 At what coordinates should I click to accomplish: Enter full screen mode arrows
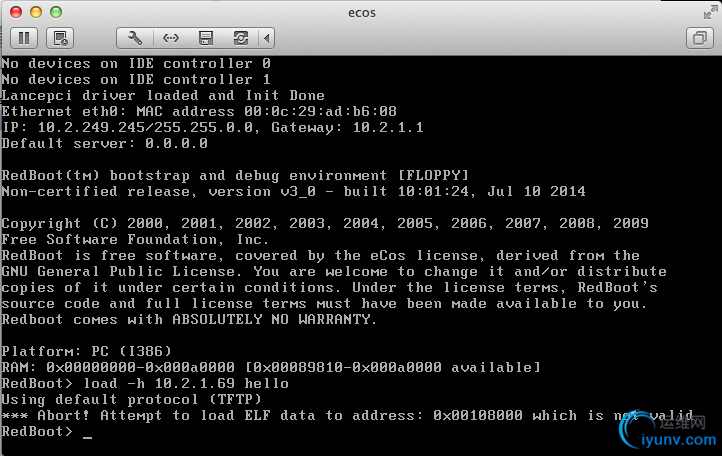pyautogui.click(x=710, y=12)
